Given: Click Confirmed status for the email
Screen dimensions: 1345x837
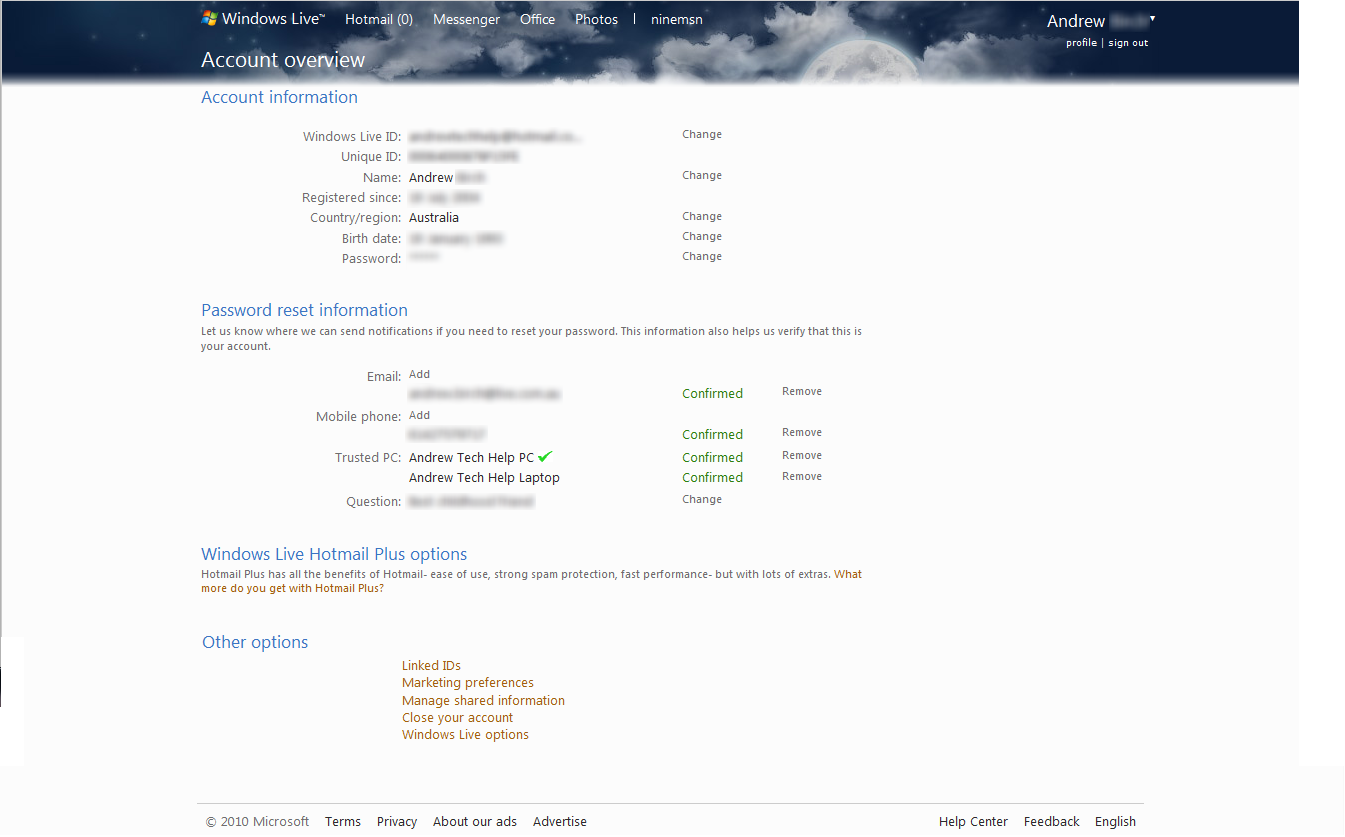Looking at the screenshot, I should click(712, 393).
